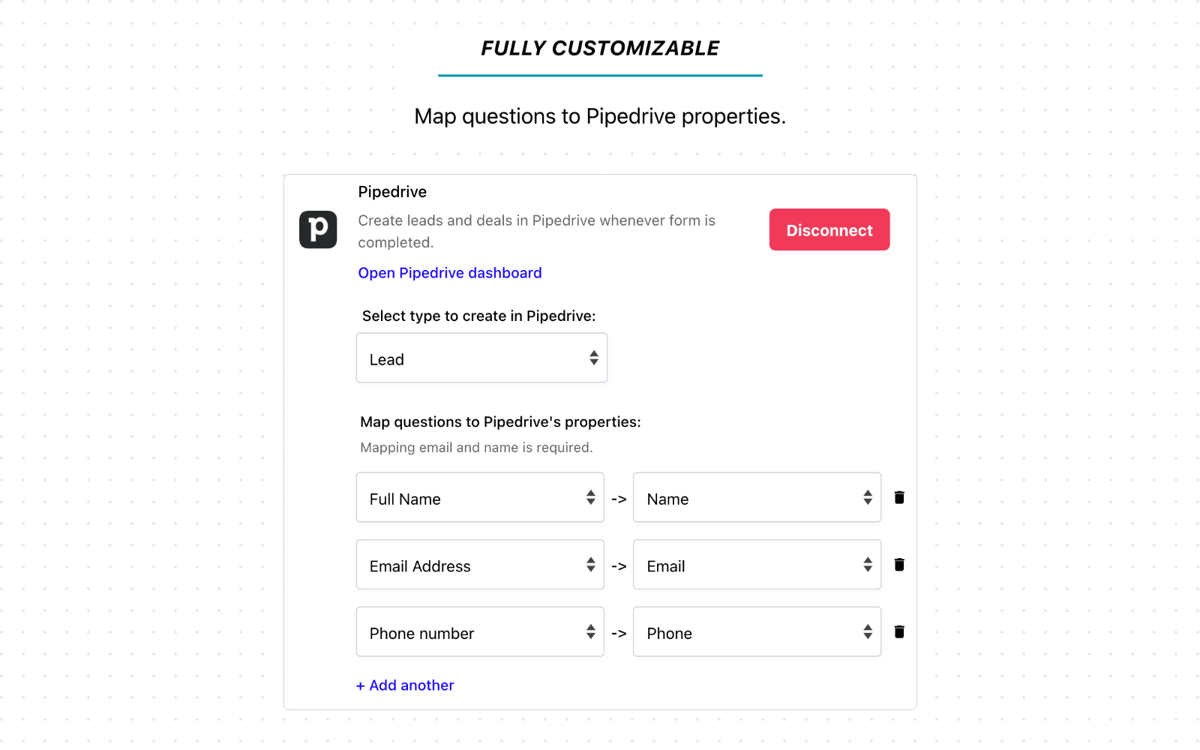Open the Phone property dropdown
1200x750 pixels.
tap(757, 631)
